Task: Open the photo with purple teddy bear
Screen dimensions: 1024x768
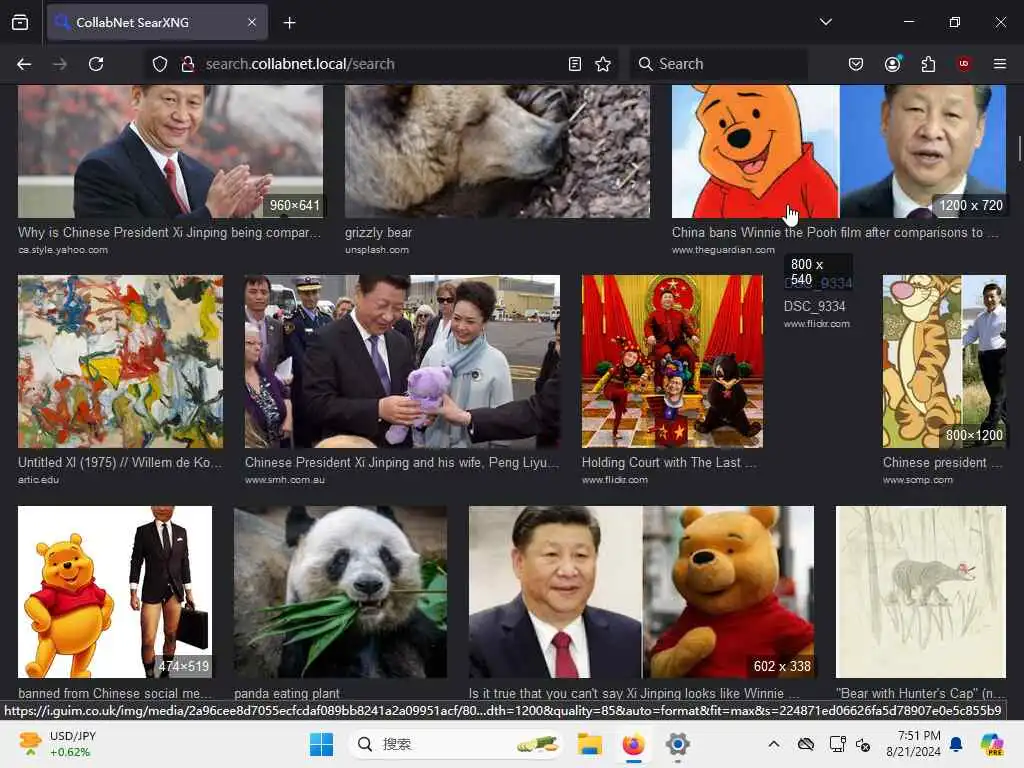Action: pyautogui.click(x=402, y=361)
